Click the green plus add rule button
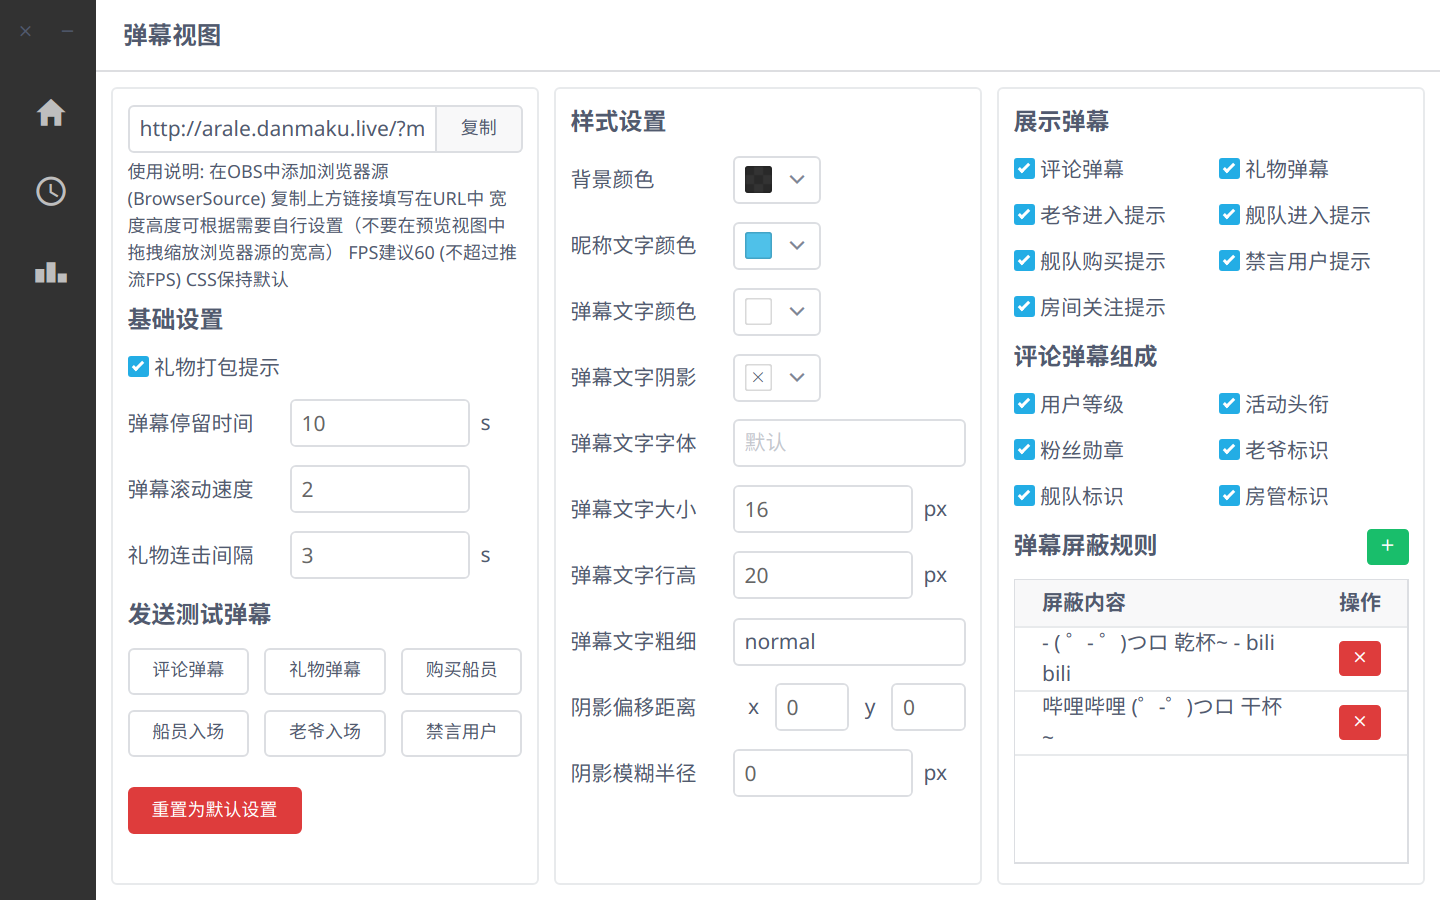Viewport: 1440px width, 900px height. pyautogui.click(x=1387, y=546)
